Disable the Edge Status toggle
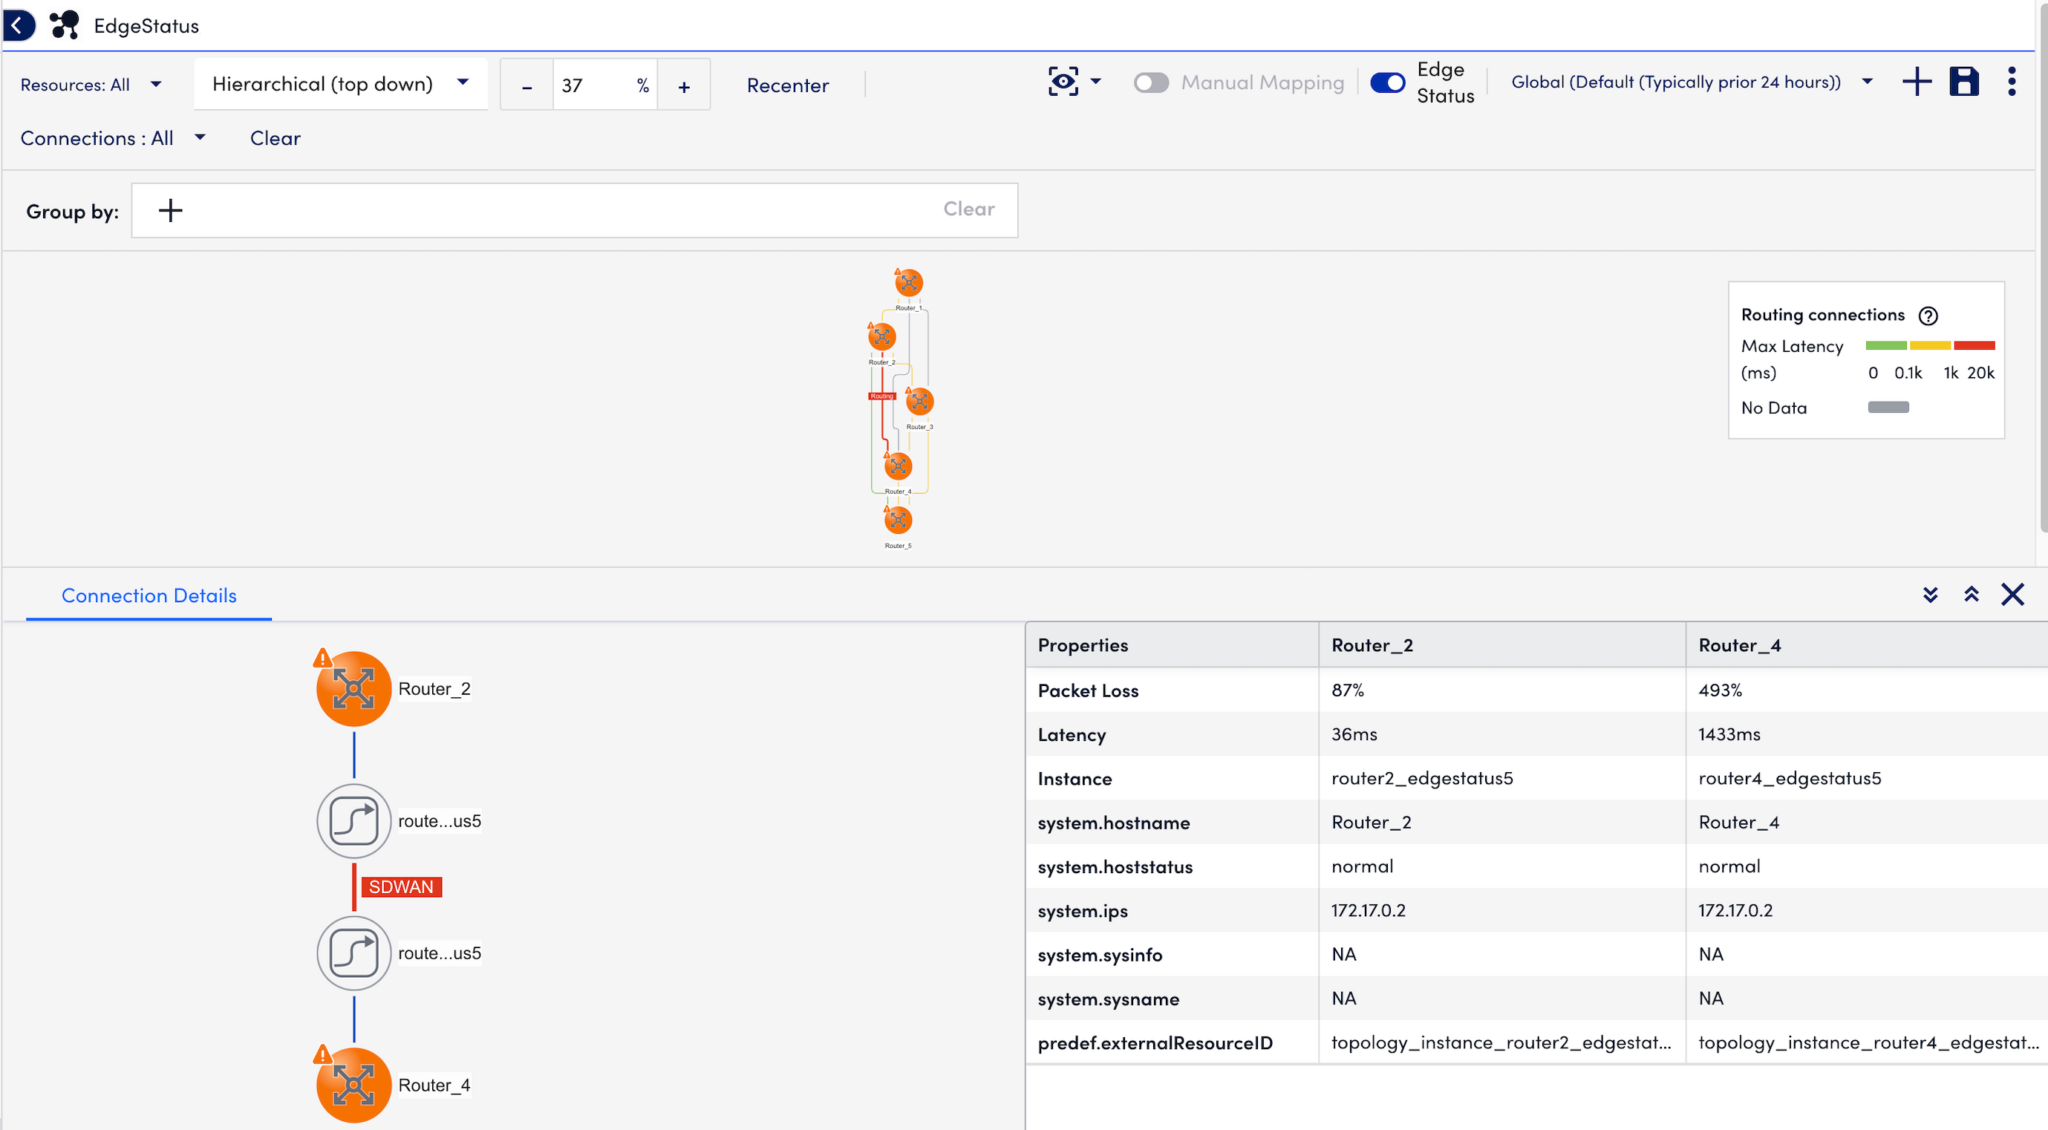Viewport: 2048px width, 1130px height. point(1388,83)
